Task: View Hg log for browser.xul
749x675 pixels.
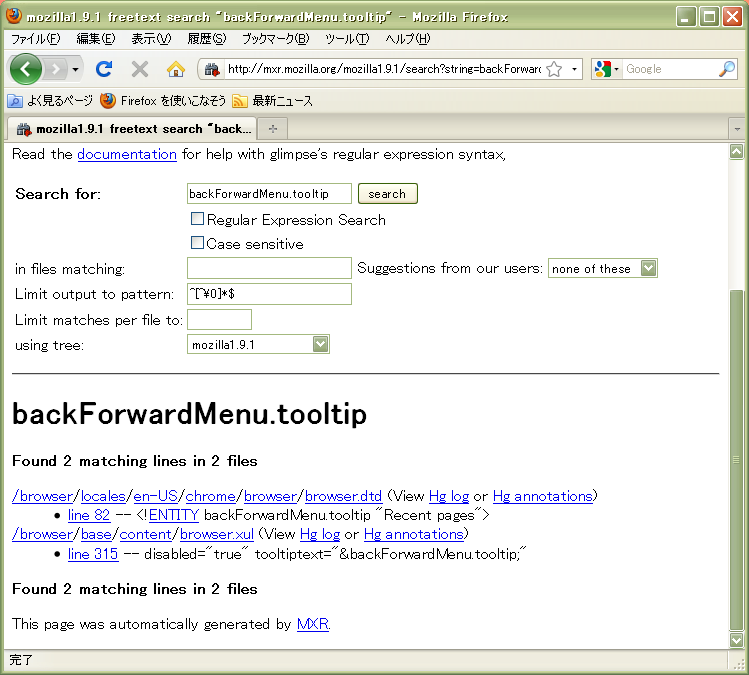Action: coord(320,534)
